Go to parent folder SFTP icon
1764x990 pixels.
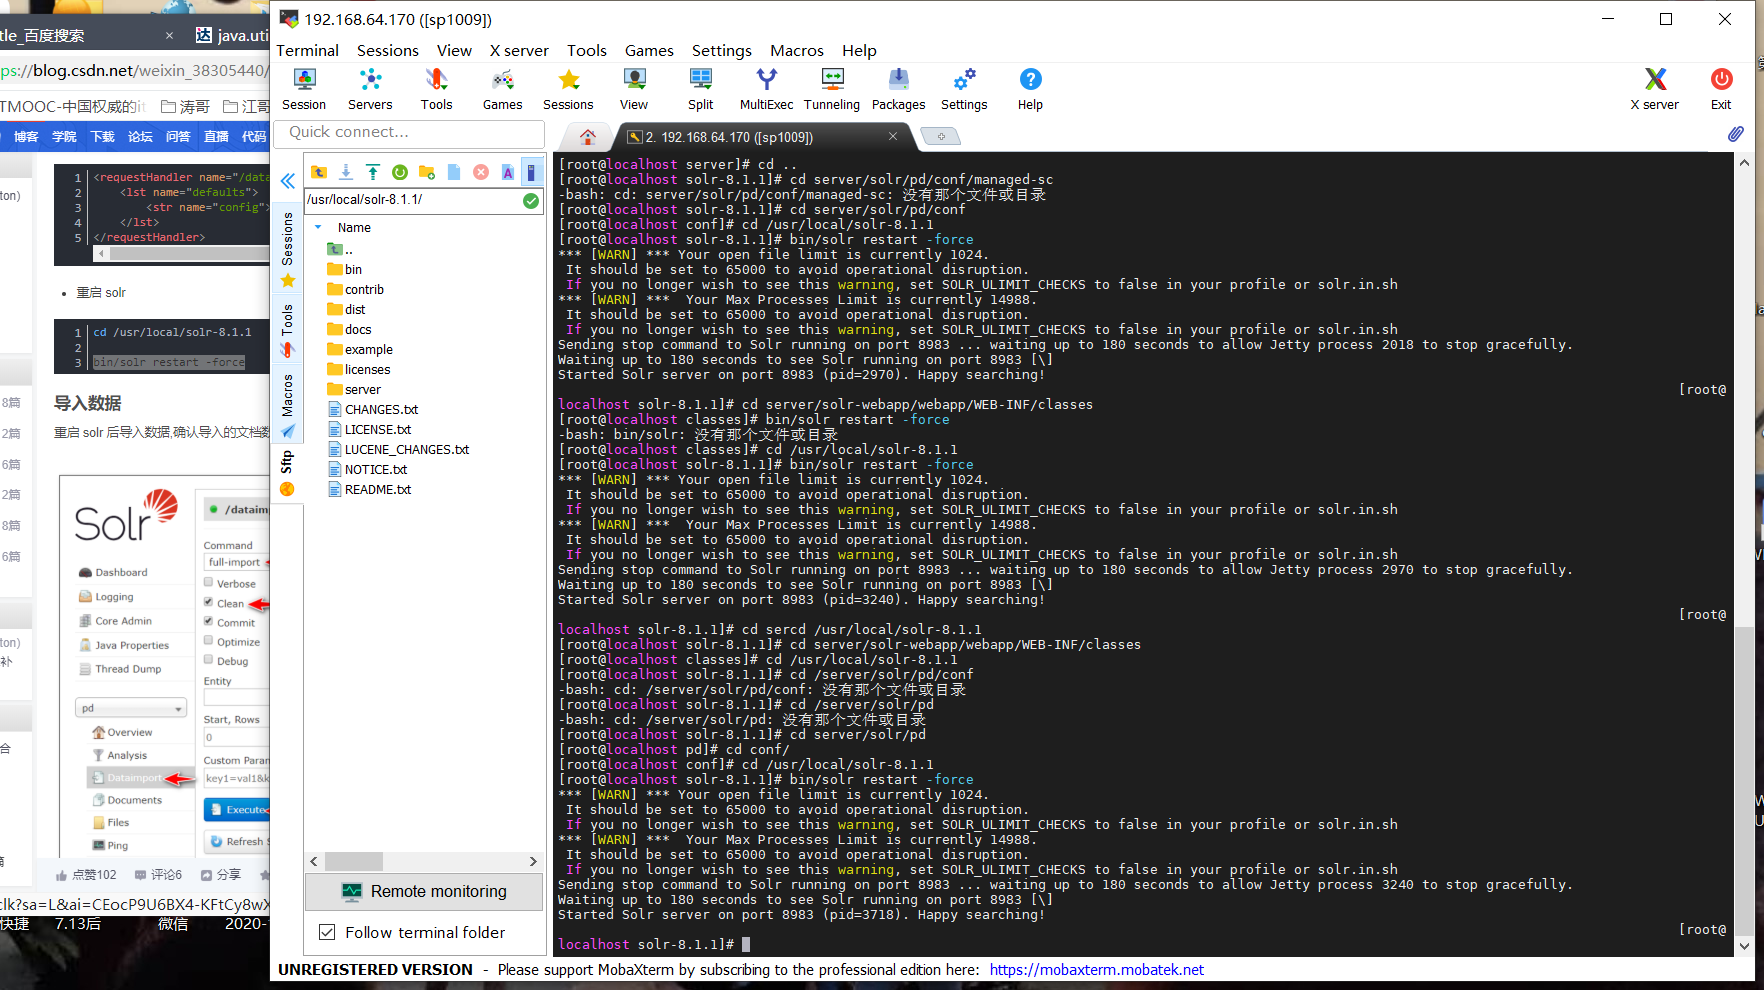(x=319, y=172)
